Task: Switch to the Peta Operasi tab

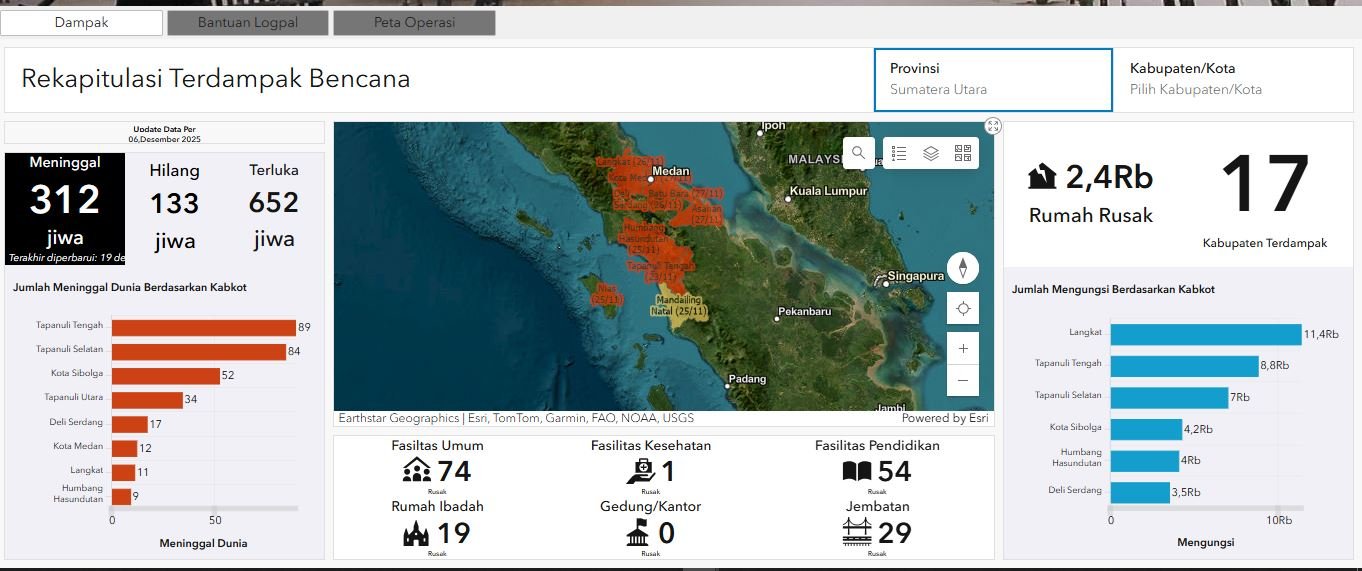Action: (414, 23)
